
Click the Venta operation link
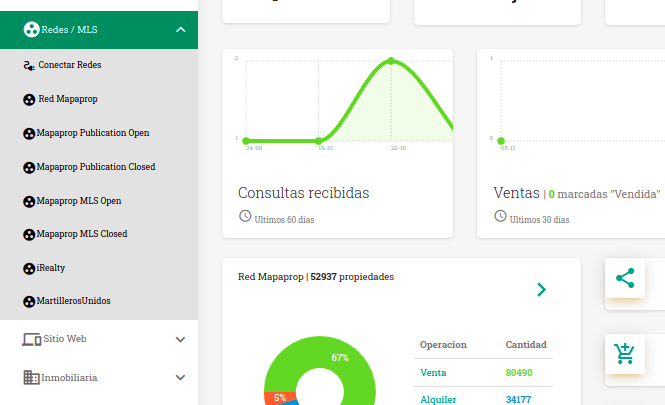click(433, 373)
